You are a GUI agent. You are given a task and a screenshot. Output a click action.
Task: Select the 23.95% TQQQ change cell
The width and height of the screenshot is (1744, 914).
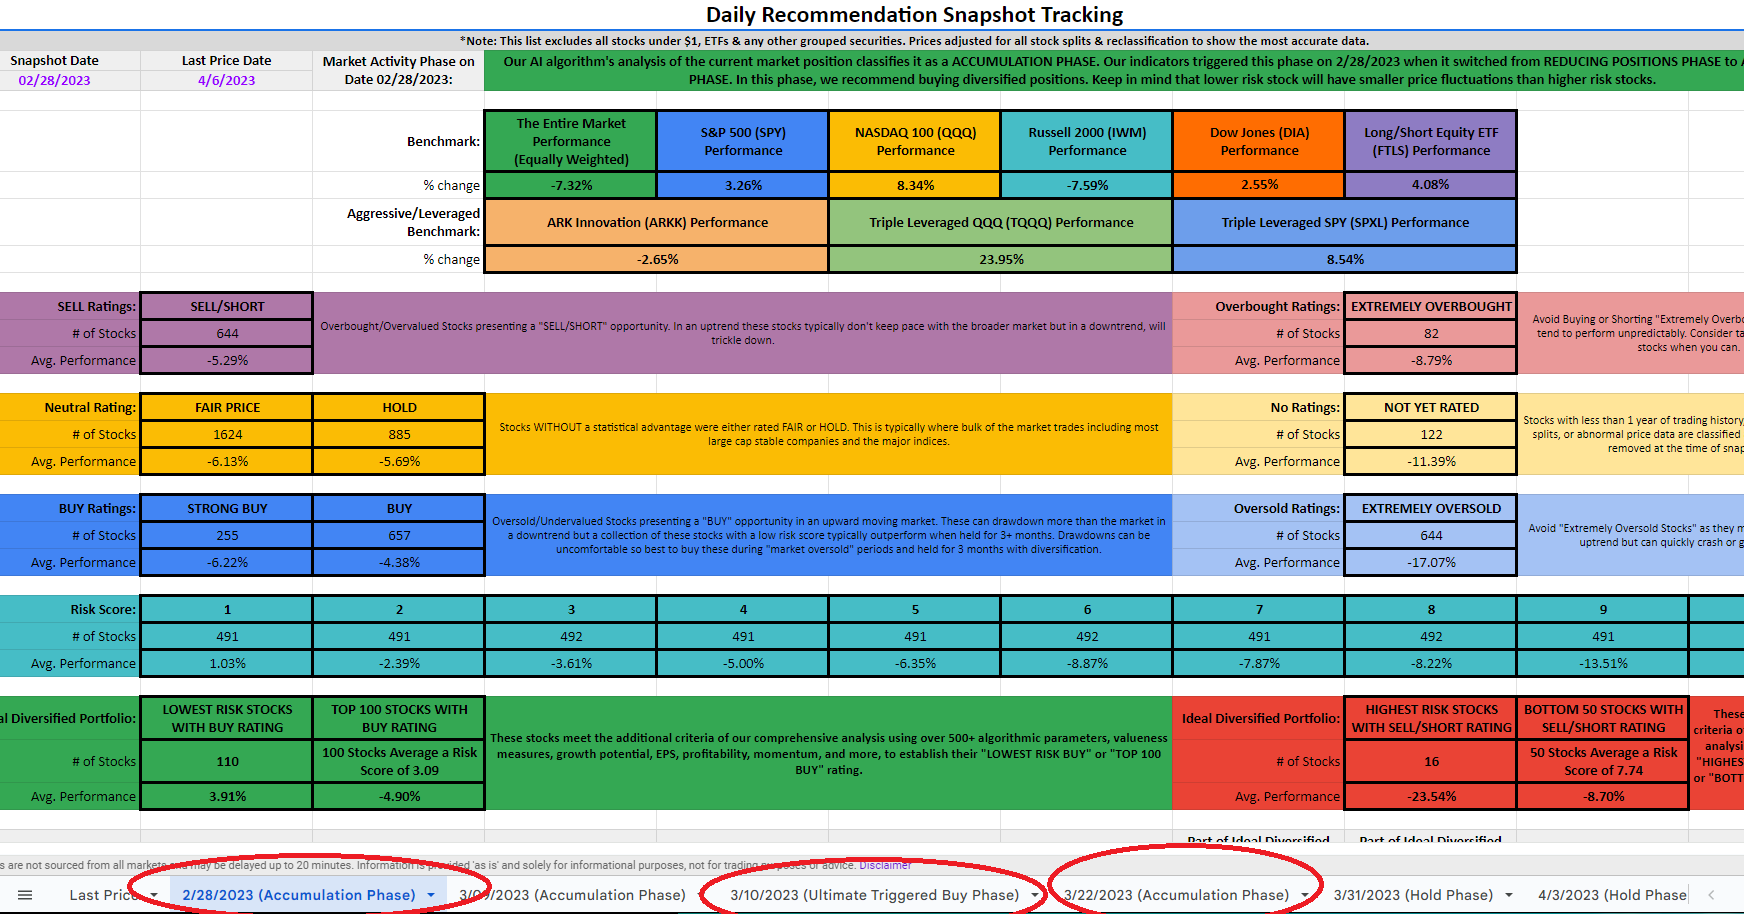click(1001, 259)
